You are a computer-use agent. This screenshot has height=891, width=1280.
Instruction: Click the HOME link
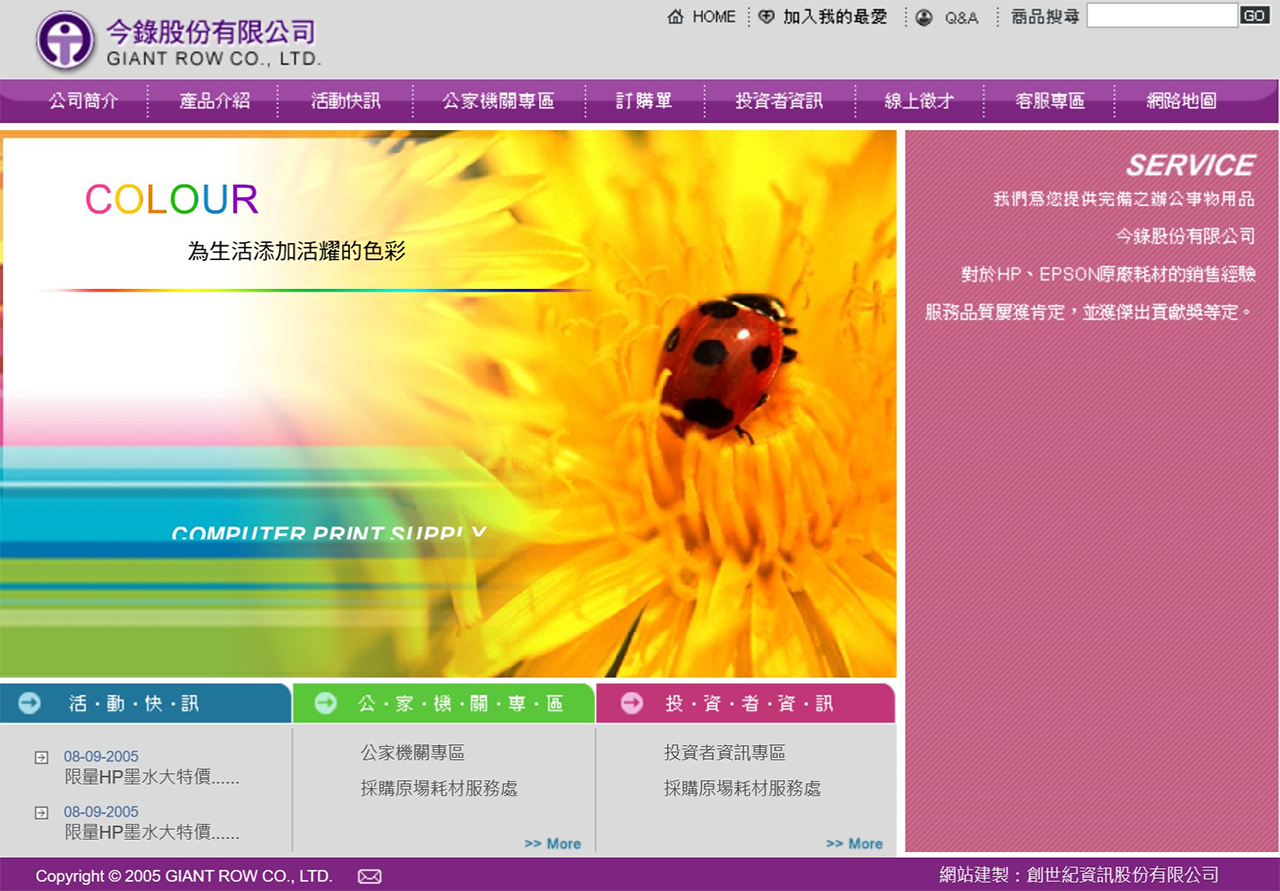714,17
